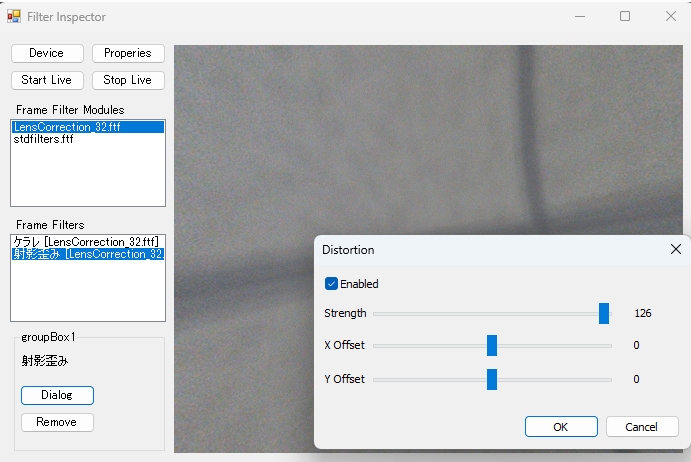This screenshot has width=691, height=462.
Task: Click the 射影歪み label in groupBox1
Action: coord(45,361)
